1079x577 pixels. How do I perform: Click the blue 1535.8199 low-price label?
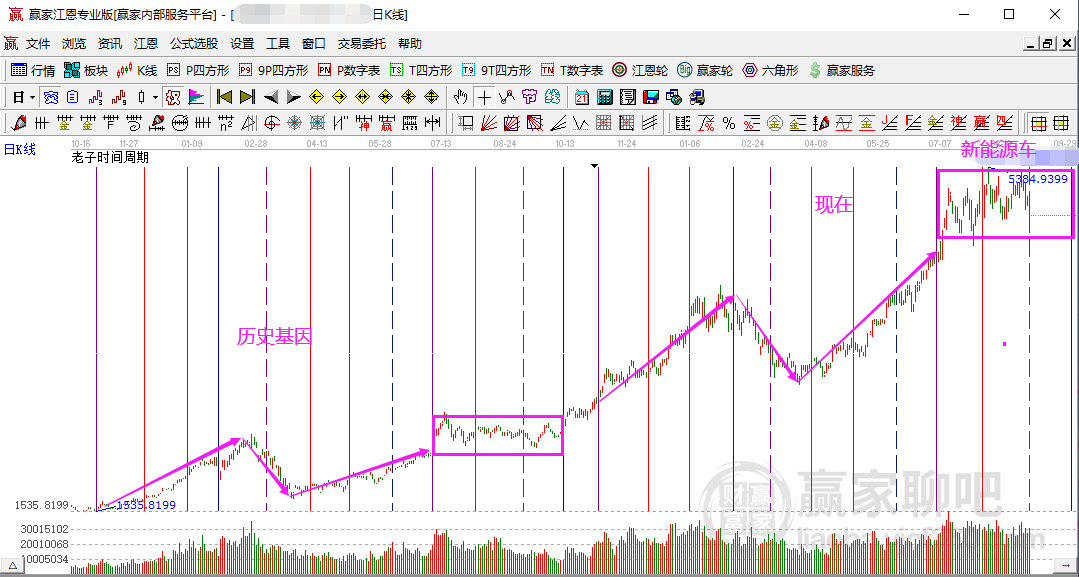(x=146, y=505)
